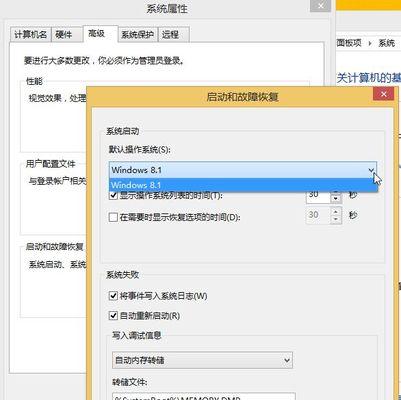The image size is (401, 400).
Task: Click the down arrow of the 恢复选项 time spinner
Action: pos(336,219)
